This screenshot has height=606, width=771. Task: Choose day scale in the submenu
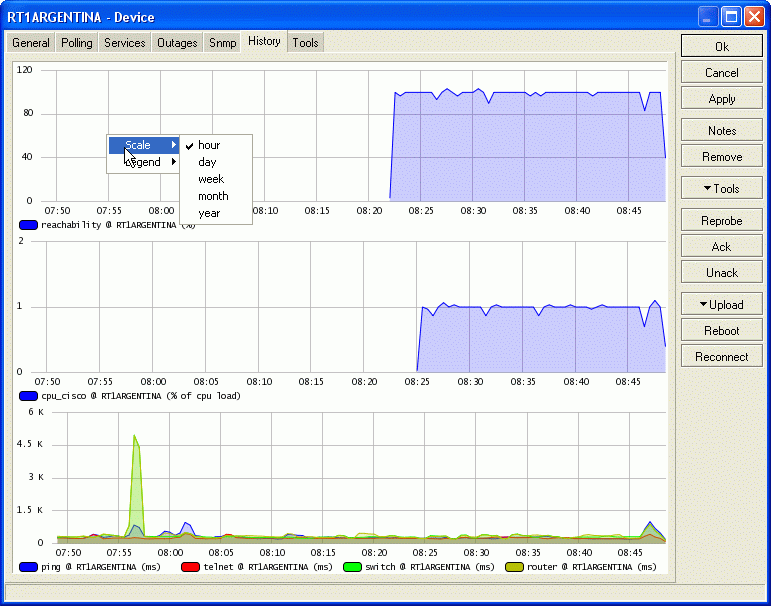pos(216,162)
